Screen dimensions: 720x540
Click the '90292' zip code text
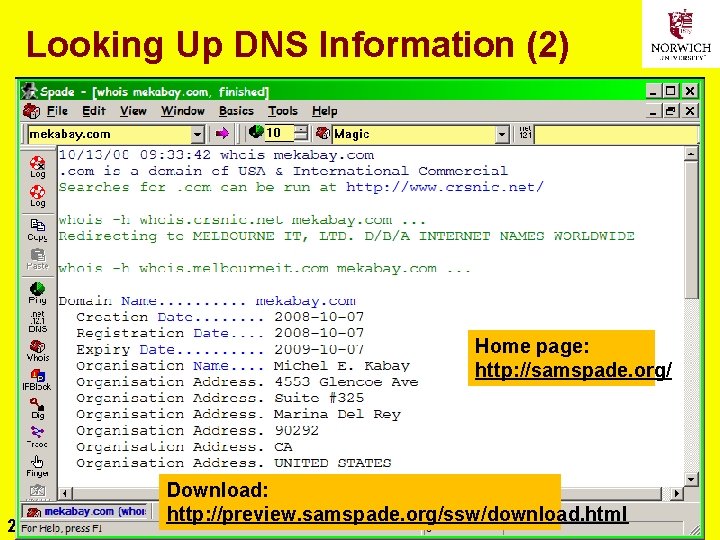pyautogui.click(x=296, y=431)
